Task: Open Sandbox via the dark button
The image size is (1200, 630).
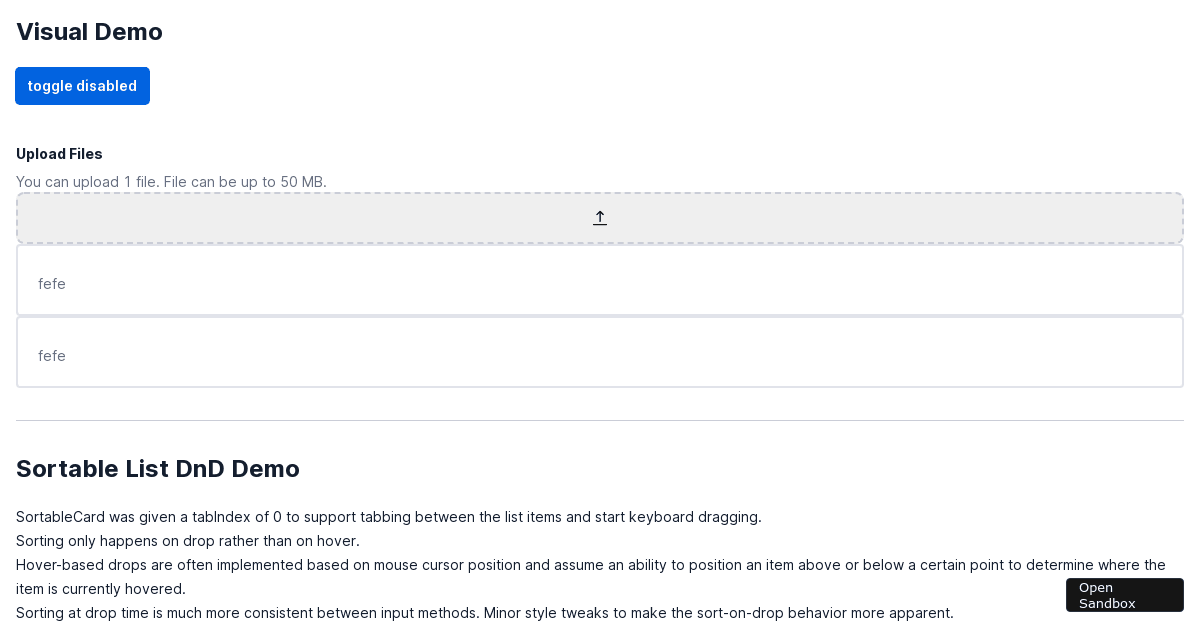Action: (1124, 595)
